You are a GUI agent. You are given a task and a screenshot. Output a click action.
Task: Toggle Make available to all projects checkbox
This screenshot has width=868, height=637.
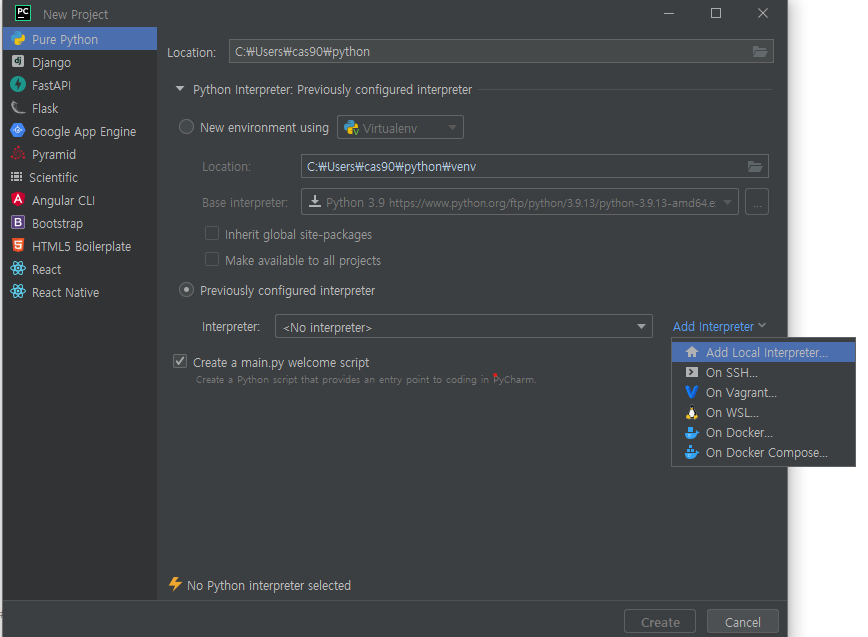pyautogui.click(x=211, y=259)
